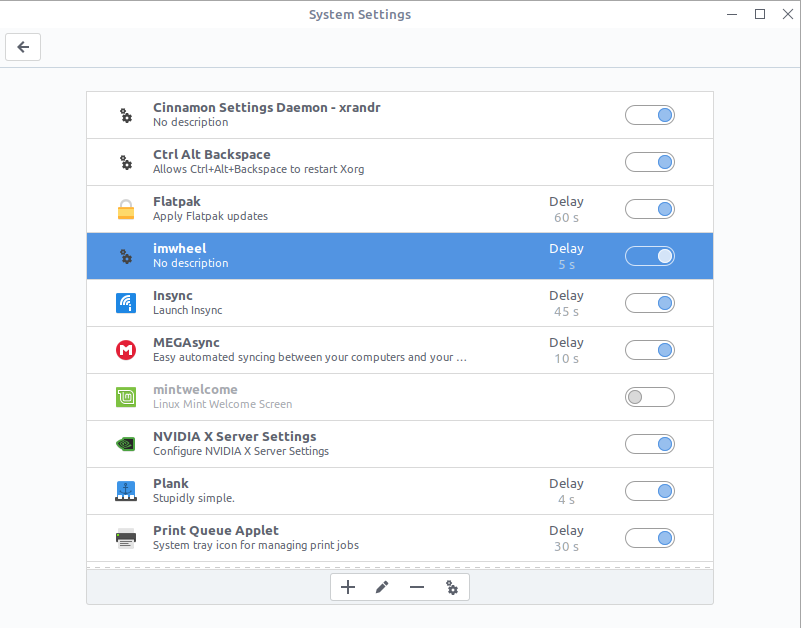The height and width of the screenshot is (628, 801).
Task: Click the back arrow button
Action: click(23, 47)
